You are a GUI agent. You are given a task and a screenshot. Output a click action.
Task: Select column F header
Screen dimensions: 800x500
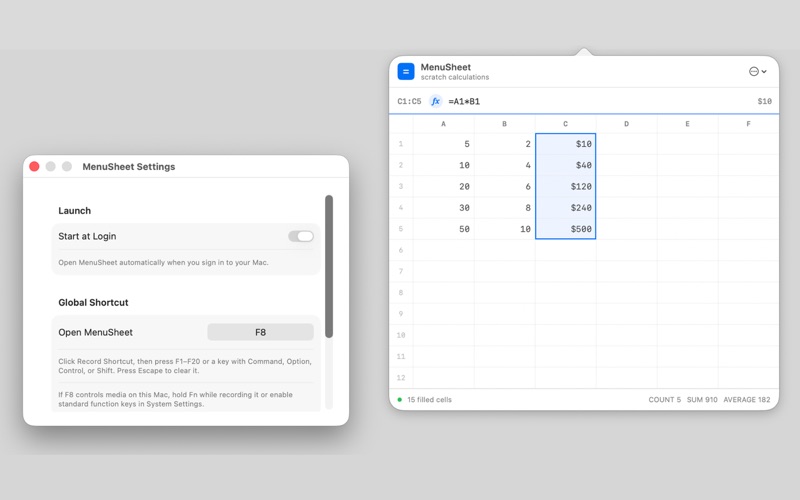748,124
